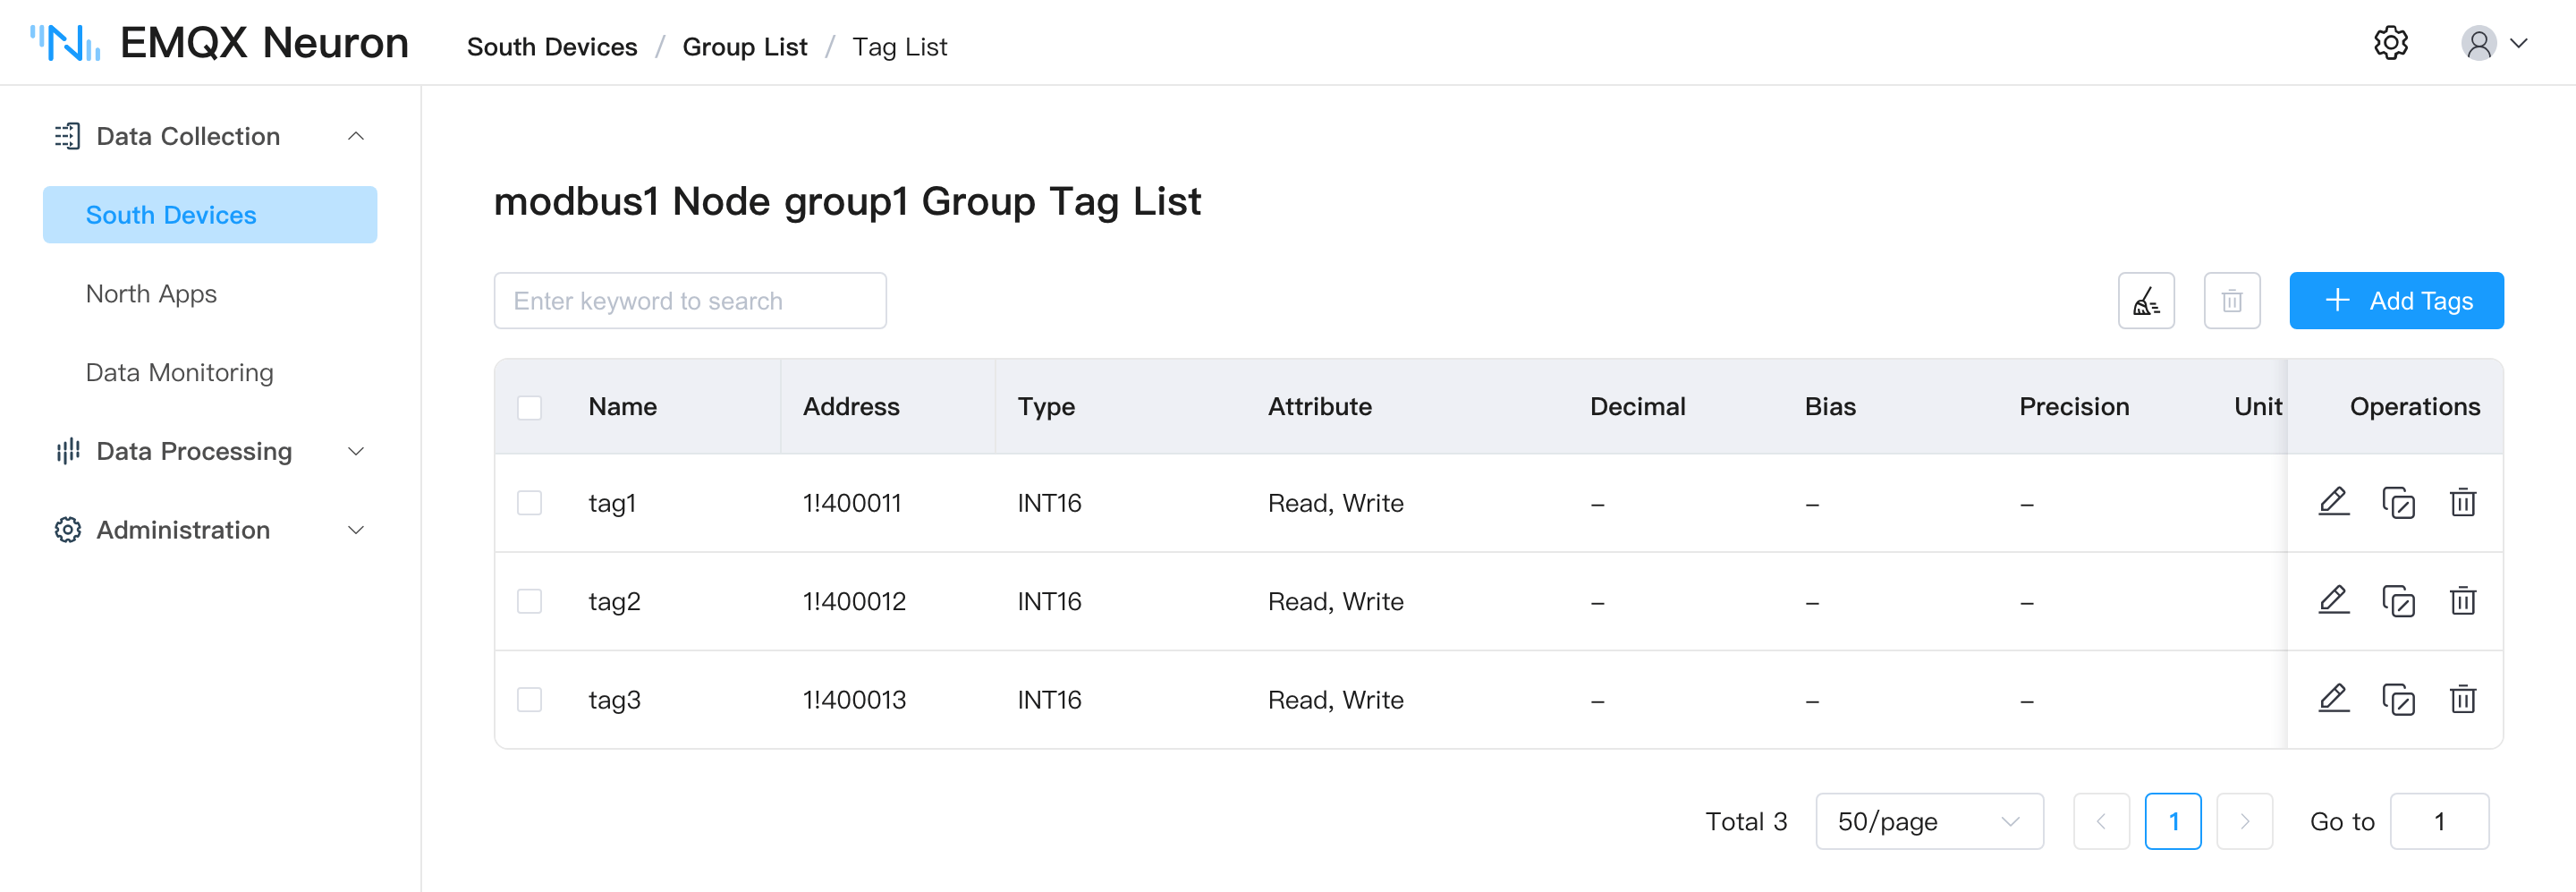Copy tag2 using the duplicate icon
The image size is (2576, 892).
pos(2398,601)
